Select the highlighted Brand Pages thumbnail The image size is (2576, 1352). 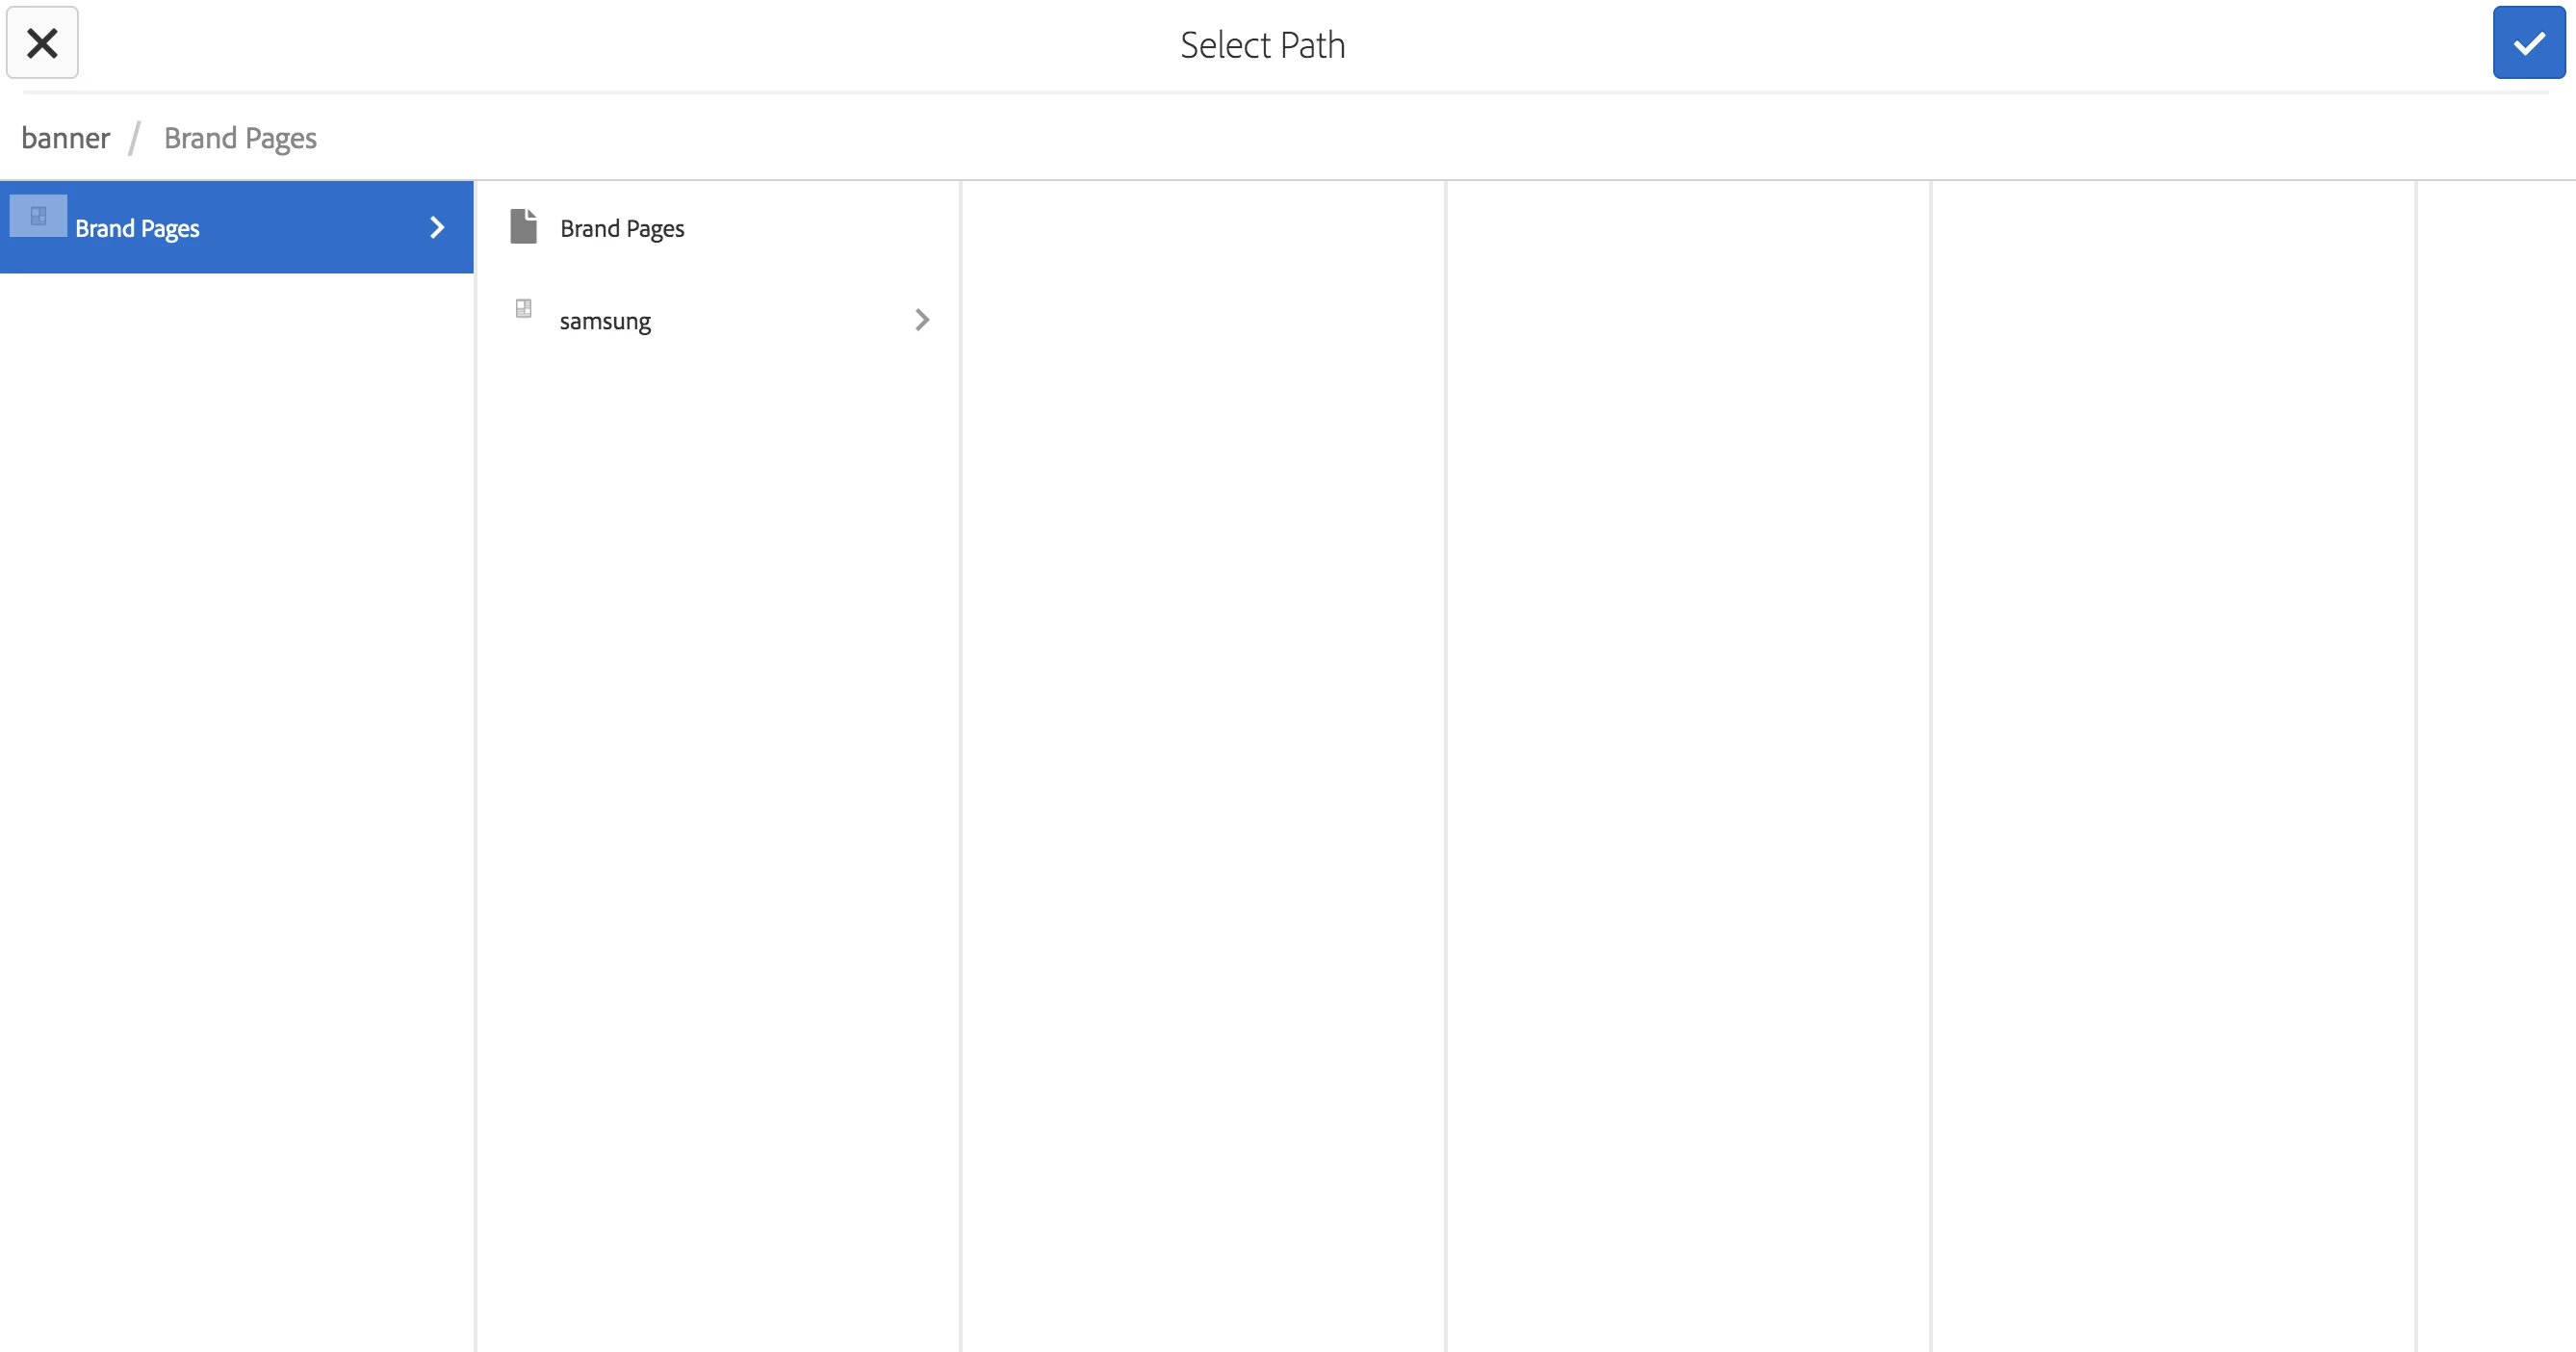(x=38, y=216)
